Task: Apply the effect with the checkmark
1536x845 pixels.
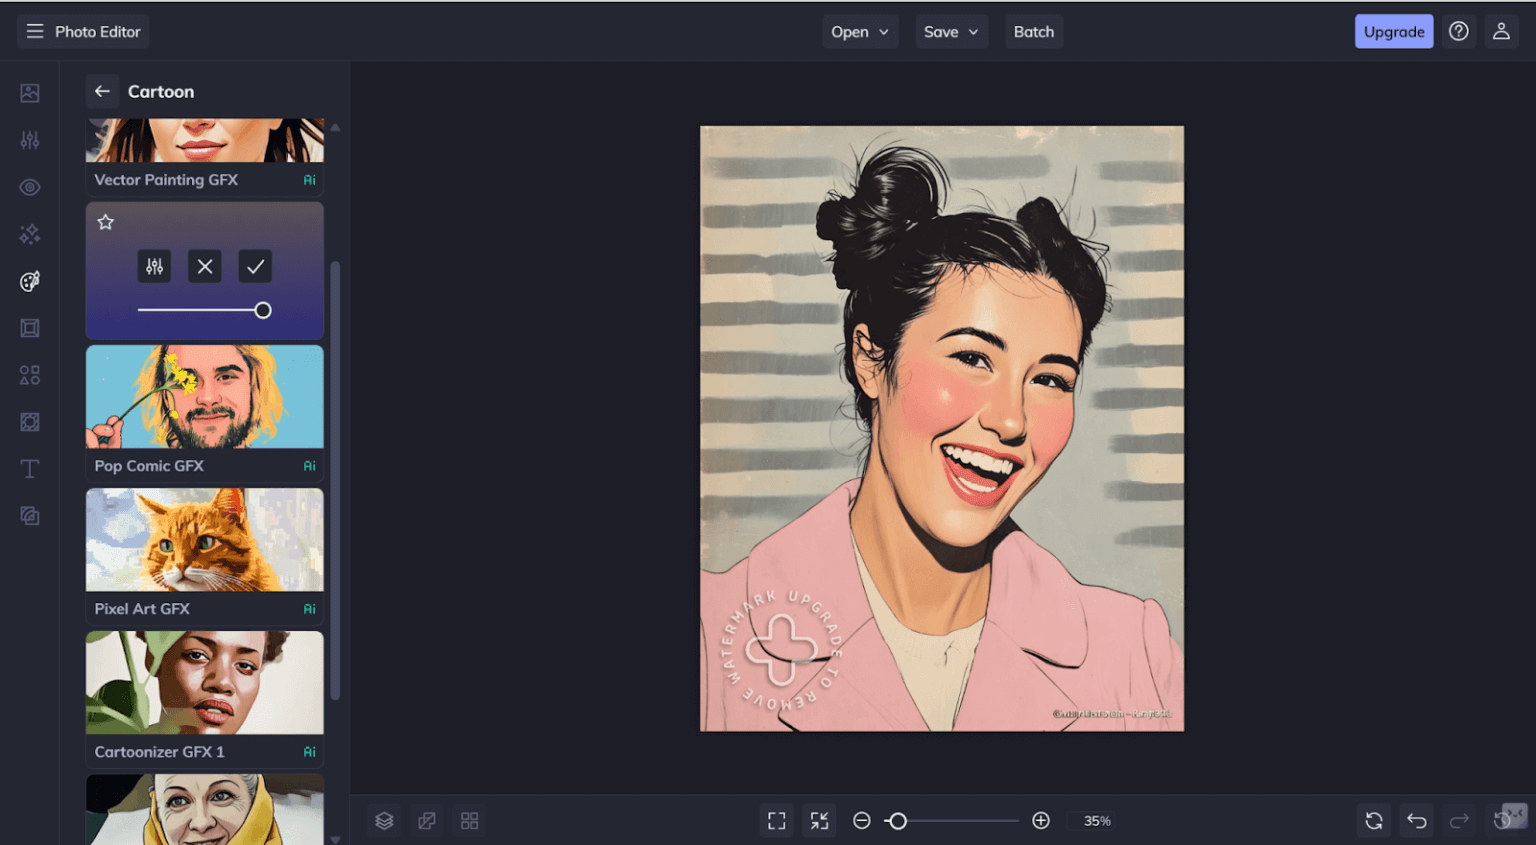Action: [x=256, y=266]
